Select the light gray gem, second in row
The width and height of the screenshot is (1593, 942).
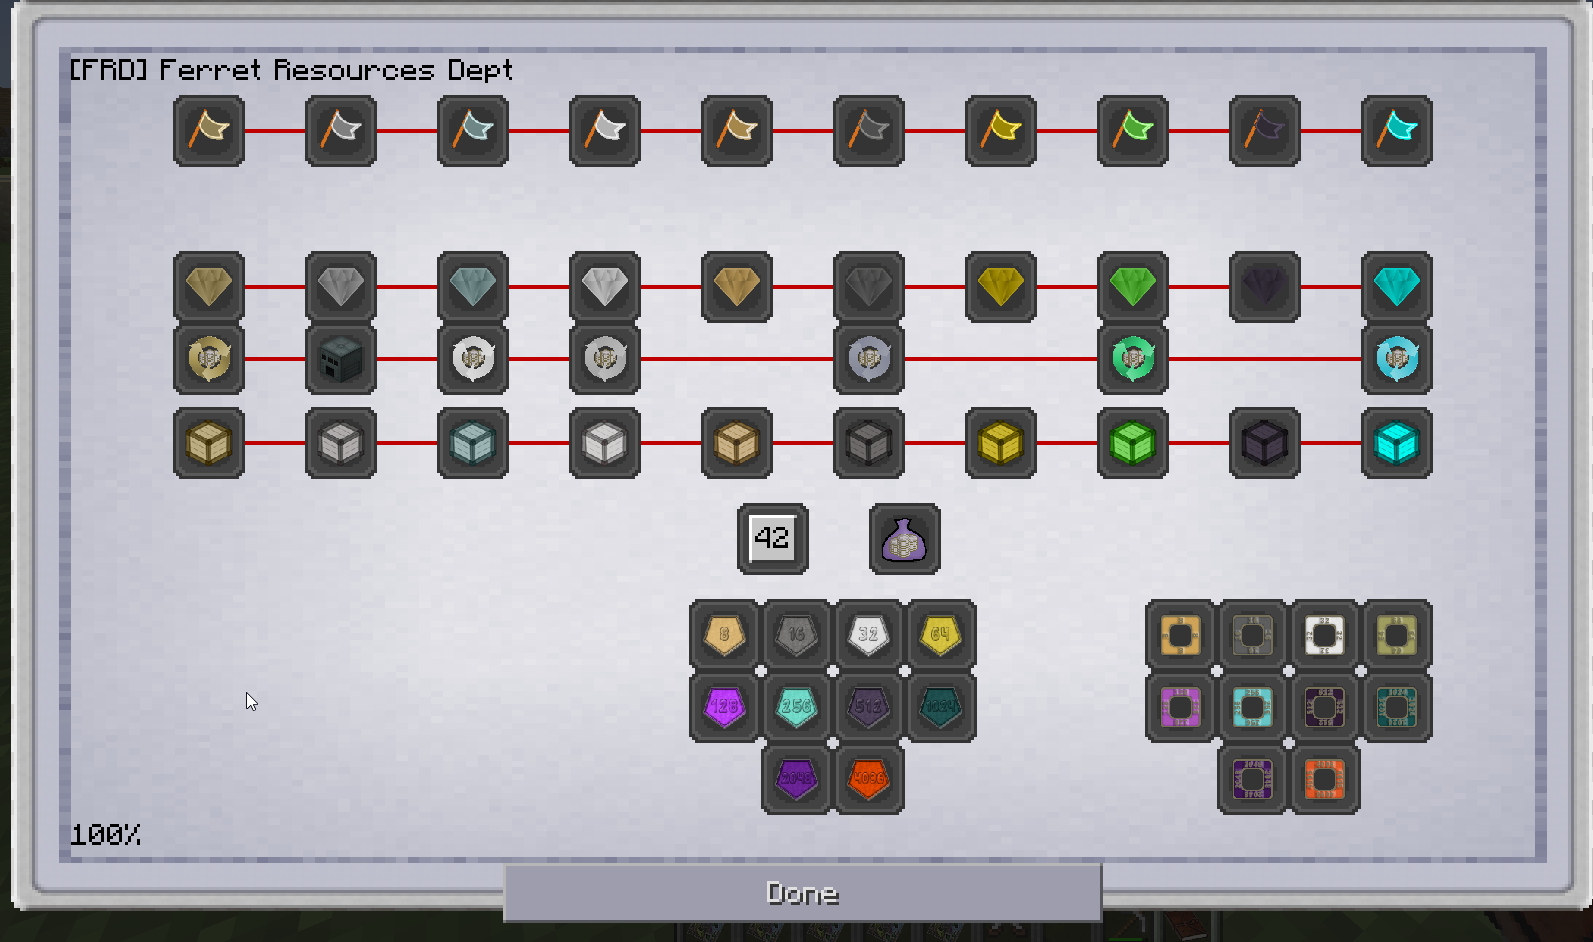pyautogui.click(x=341, y=287)
